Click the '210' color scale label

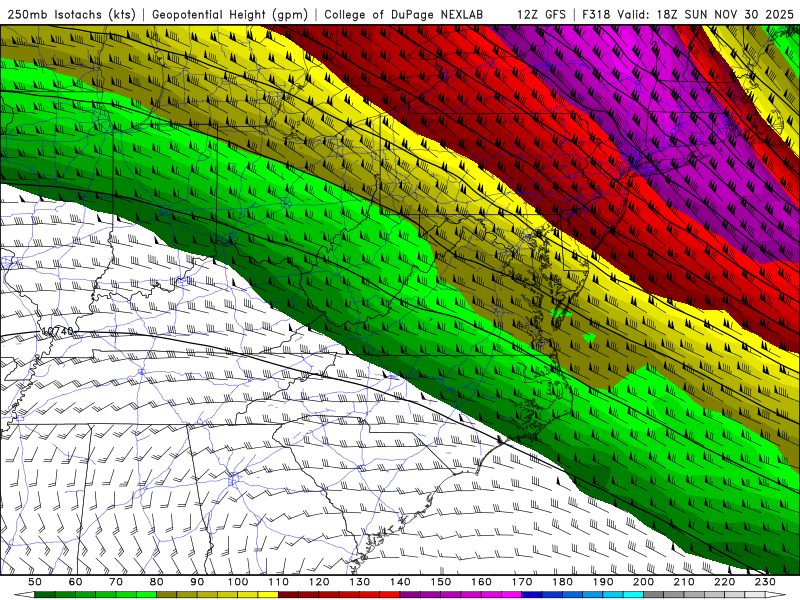685,582
